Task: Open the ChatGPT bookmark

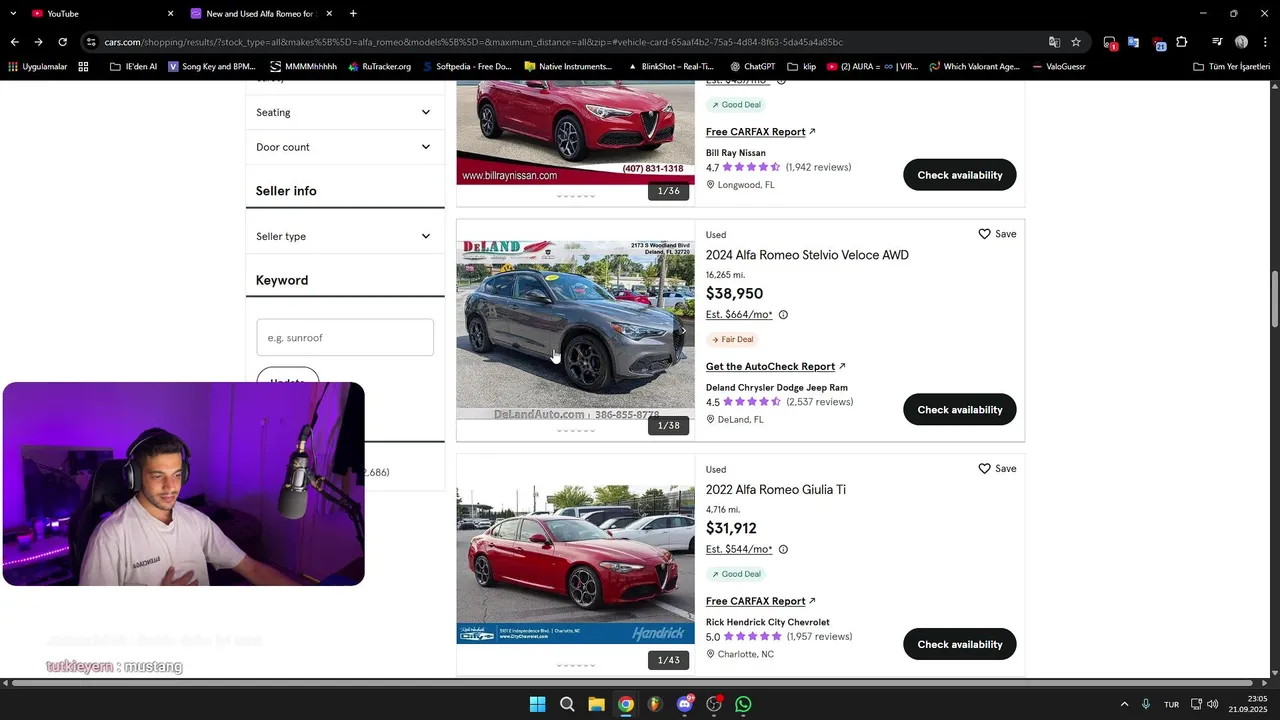Action: pyautogui.click(x=751, y=67)
